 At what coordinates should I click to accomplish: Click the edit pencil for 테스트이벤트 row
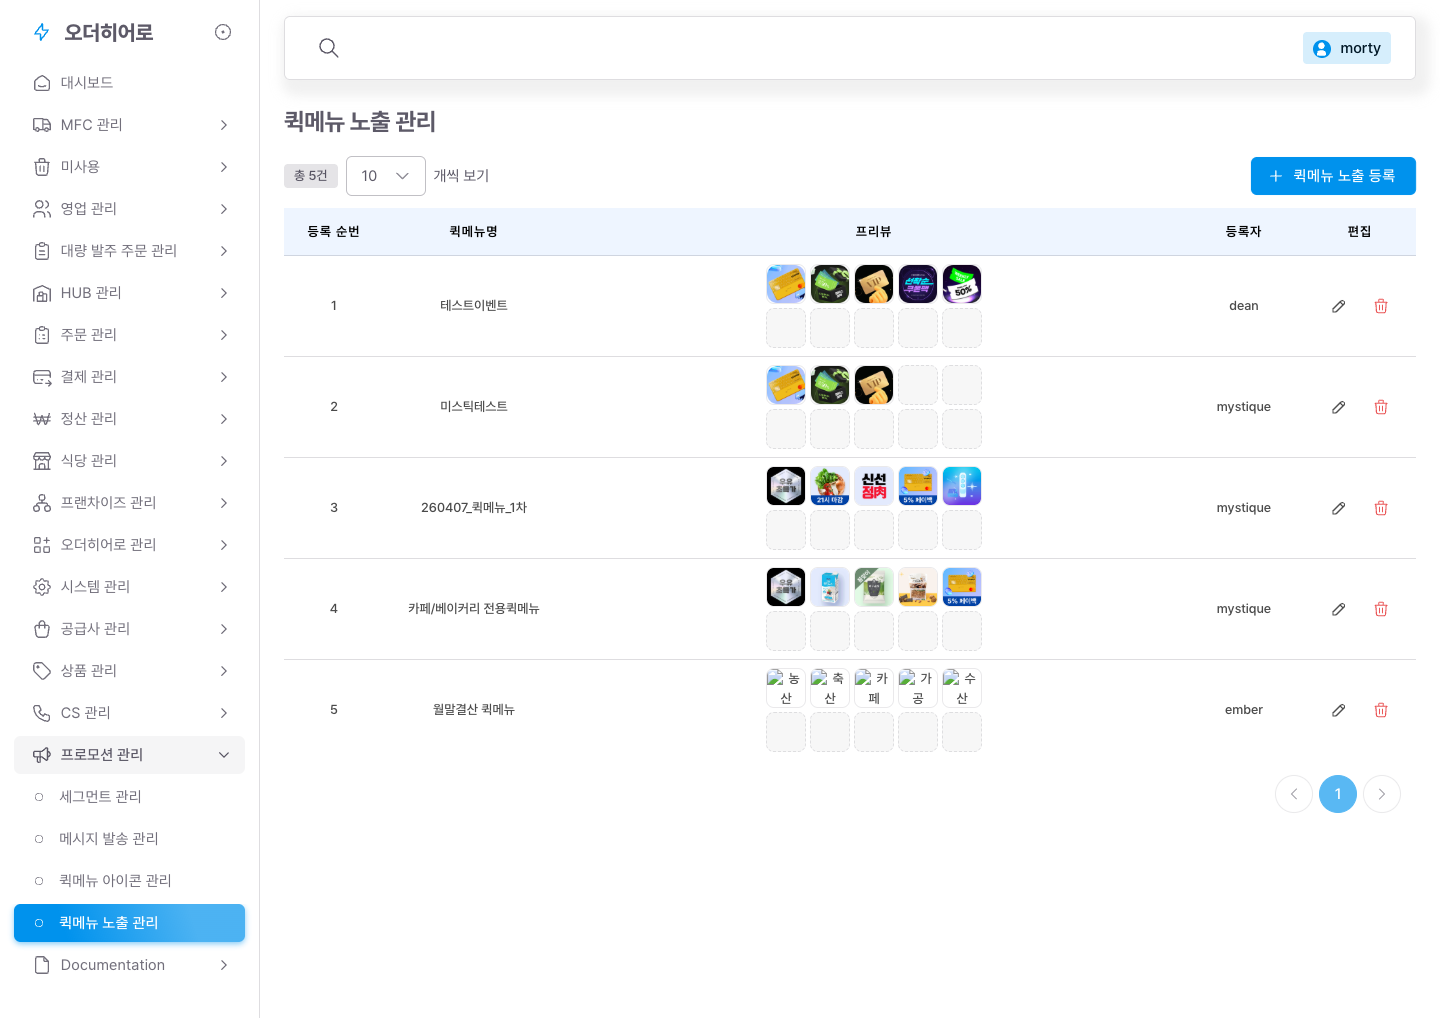click(1339, 306)
